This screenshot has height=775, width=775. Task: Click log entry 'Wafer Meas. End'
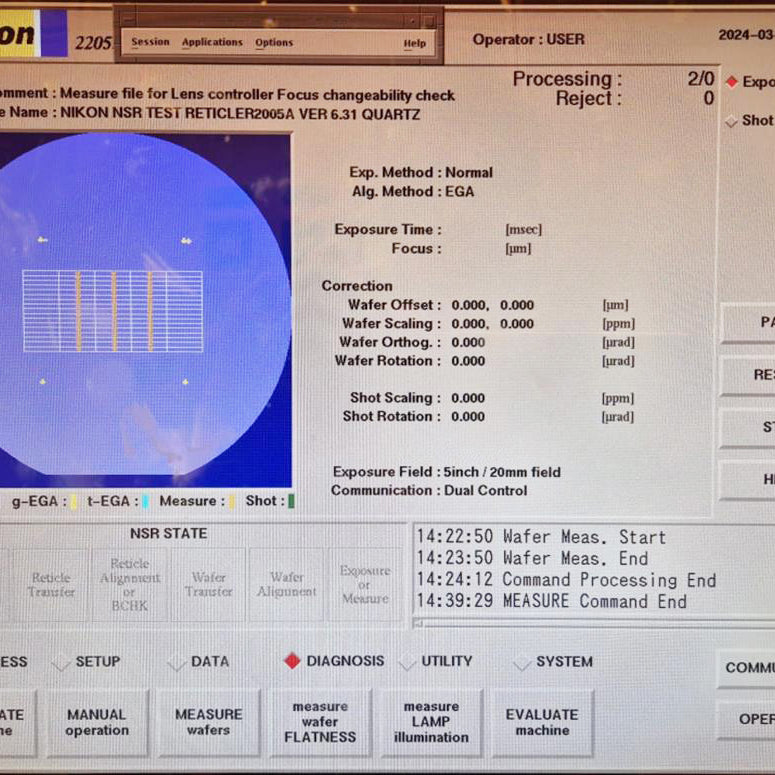(532, 558)
